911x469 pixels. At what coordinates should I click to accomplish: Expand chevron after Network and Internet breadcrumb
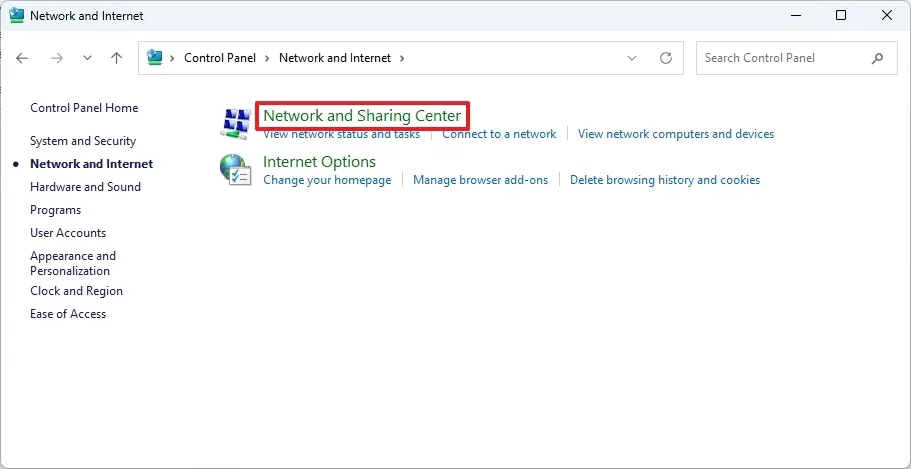tap(402, 58)
